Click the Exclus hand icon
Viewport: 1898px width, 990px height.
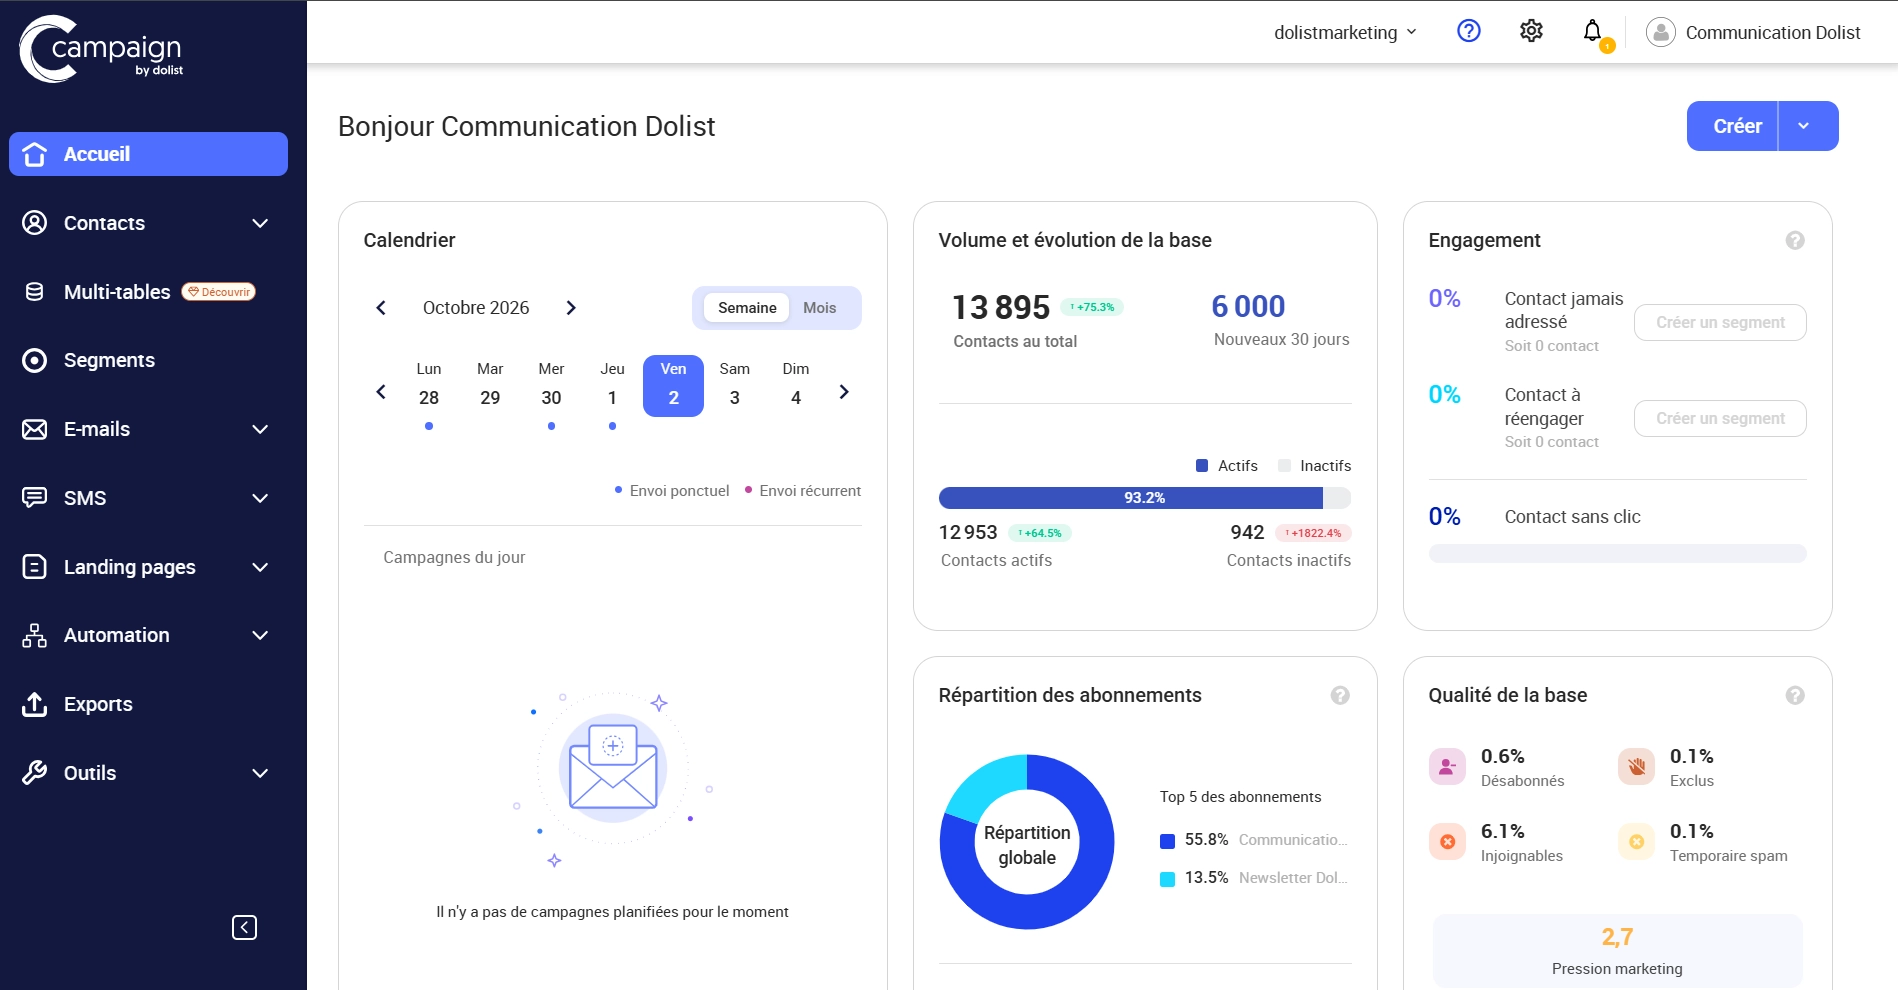point(1636,767)
